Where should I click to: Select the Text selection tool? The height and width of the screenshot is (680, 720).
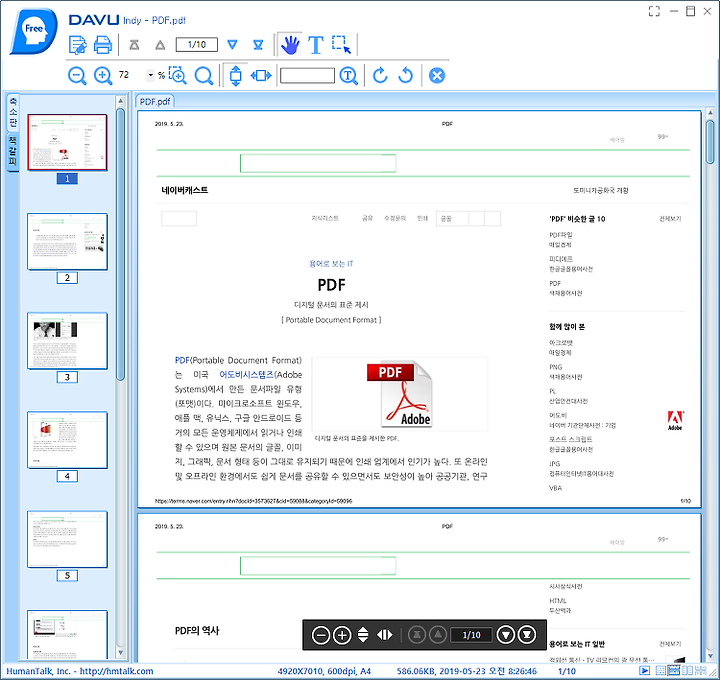(315, 45)
